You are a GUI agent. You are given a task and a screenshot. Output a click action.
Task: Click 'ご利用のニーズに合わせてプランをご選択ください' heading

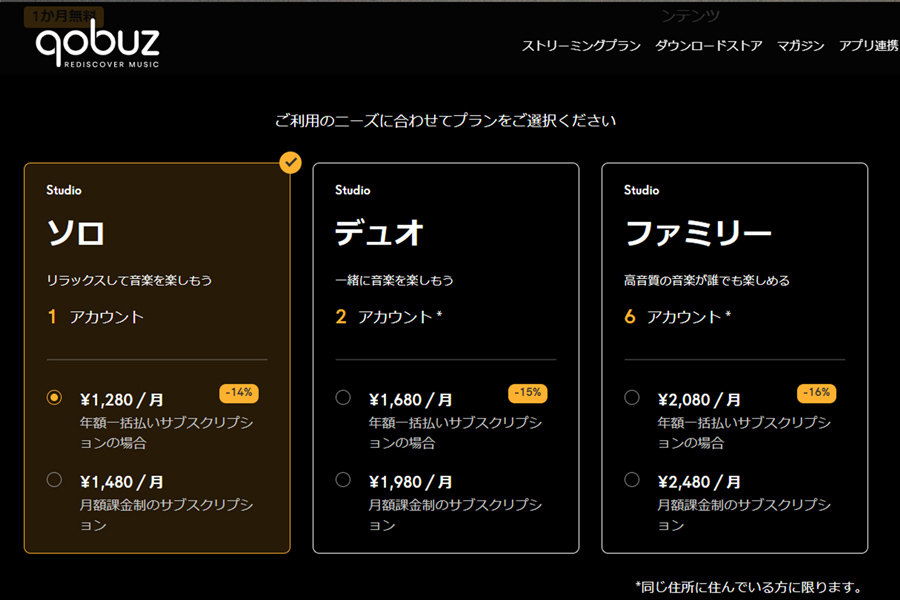[x=445, y=121]
